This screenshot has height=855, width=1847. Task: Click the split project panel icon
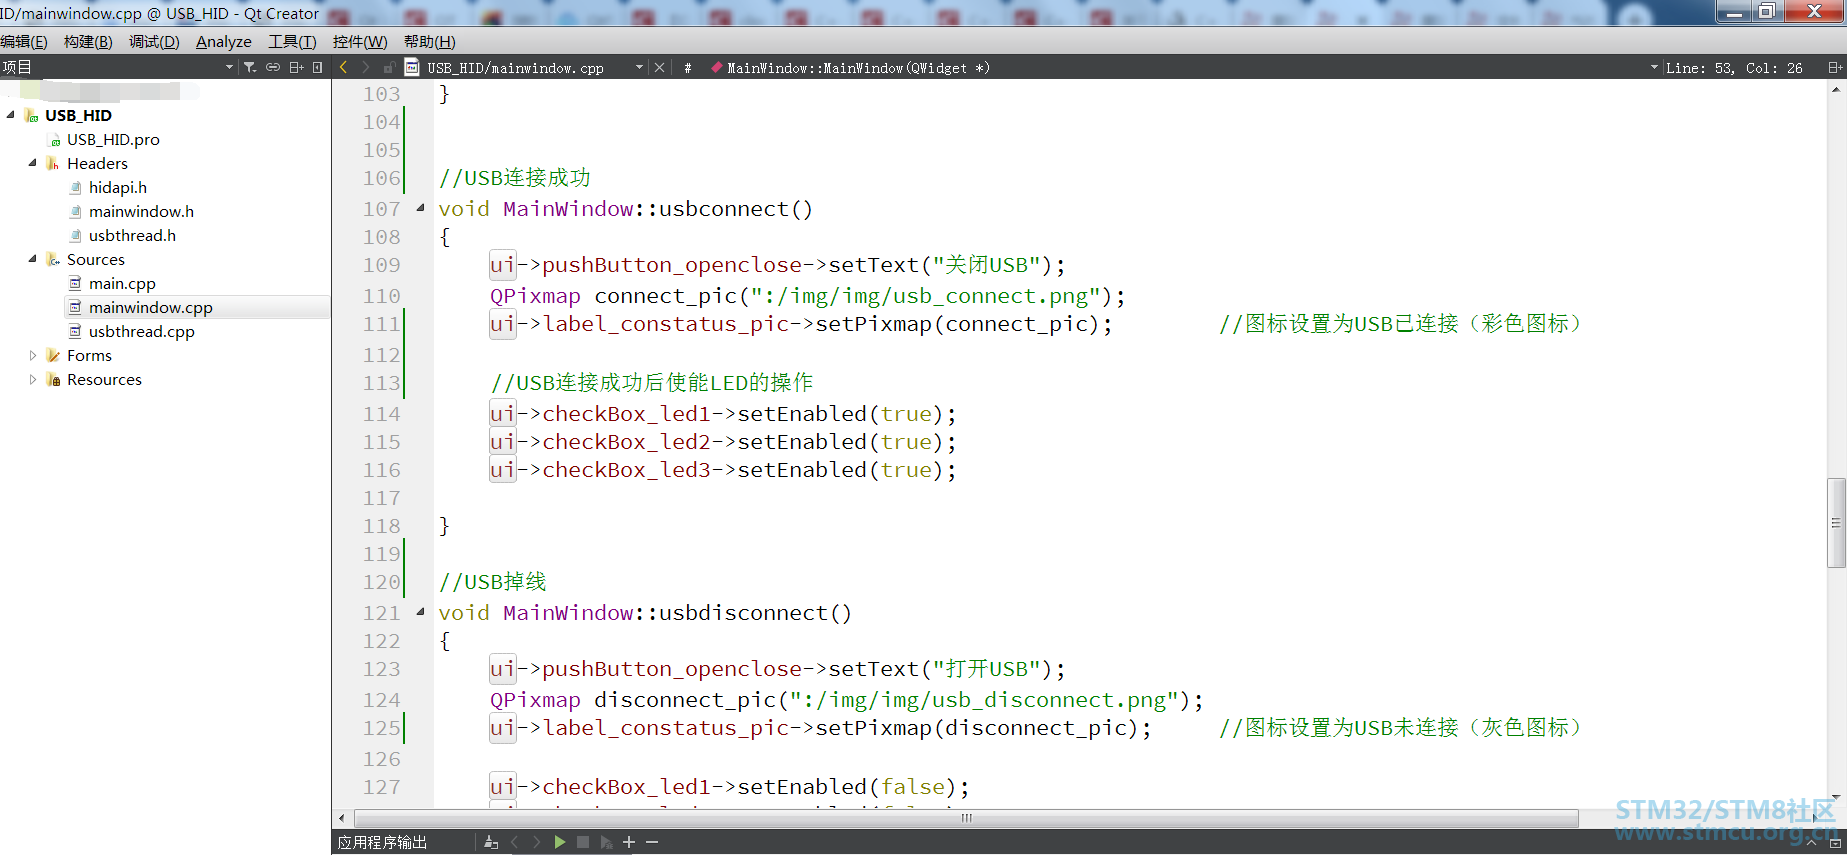click(296, 67)
